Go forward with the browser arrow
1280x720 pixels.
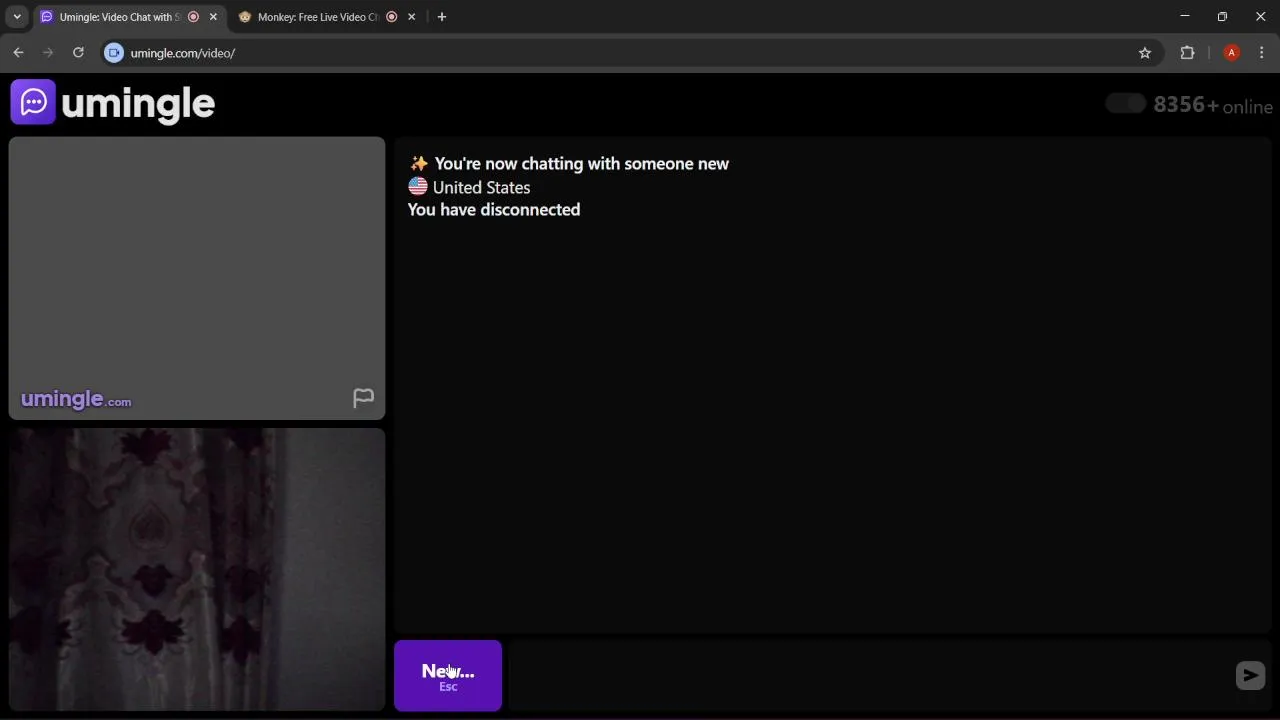click(x=48, y=53)
